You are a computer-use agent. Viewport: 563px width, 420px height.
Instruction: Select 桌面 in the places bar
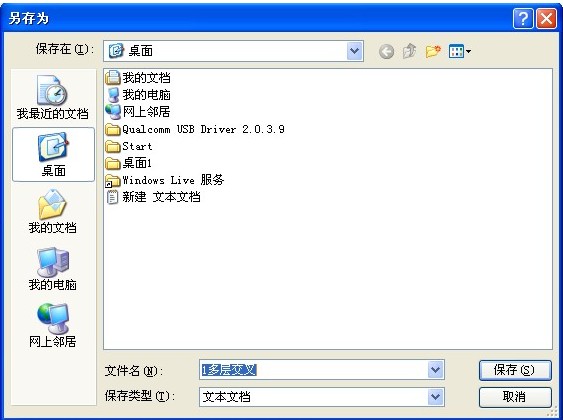(53, 155)
